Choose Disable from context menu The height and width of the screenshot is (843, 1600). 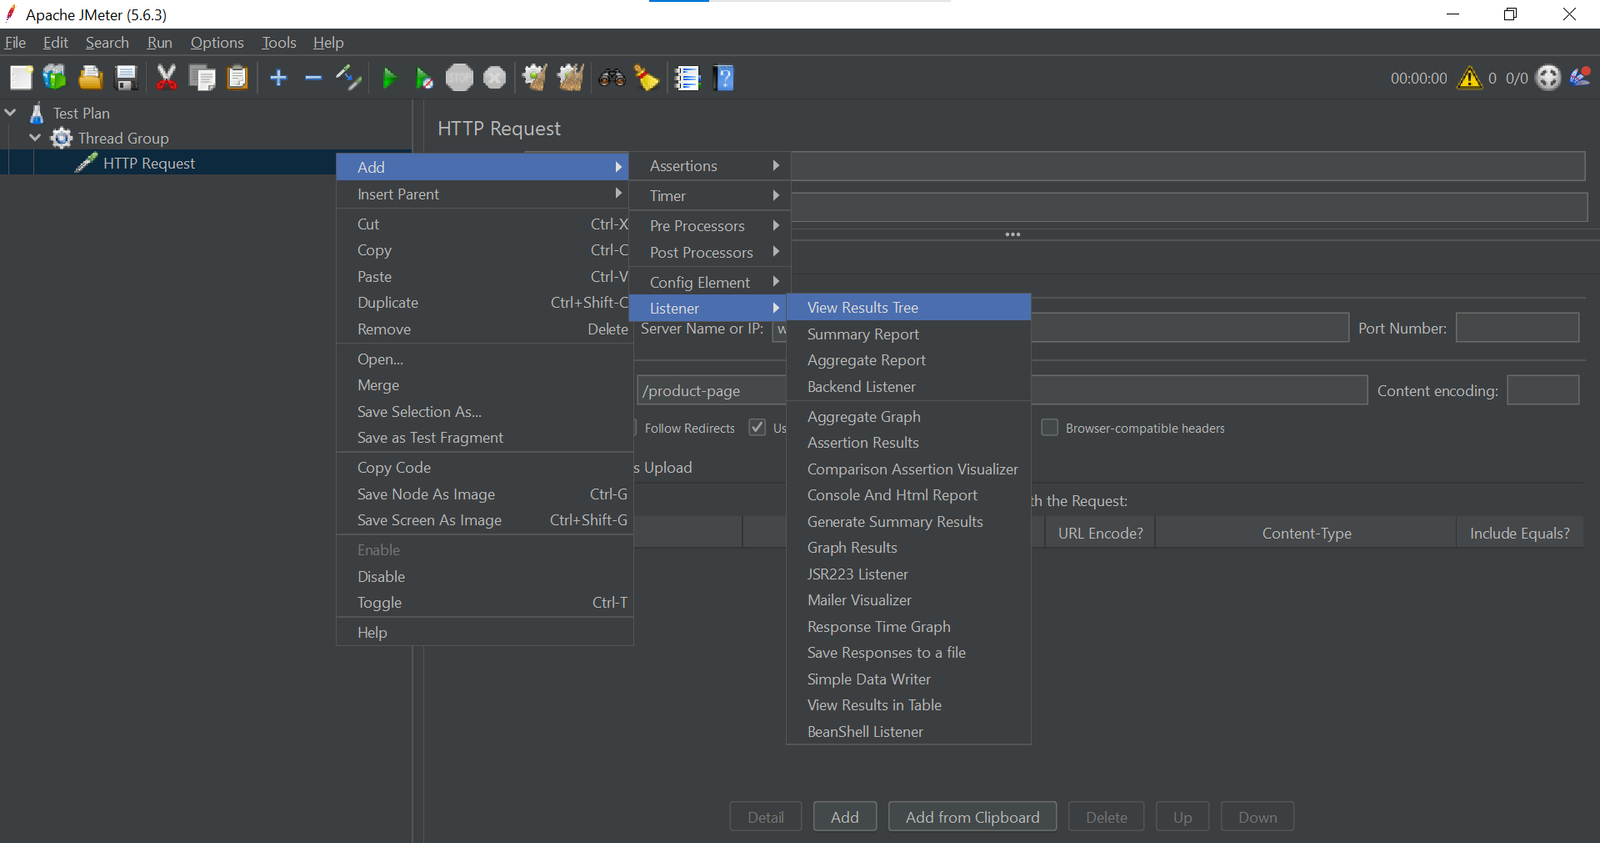[x=485, y=577]
